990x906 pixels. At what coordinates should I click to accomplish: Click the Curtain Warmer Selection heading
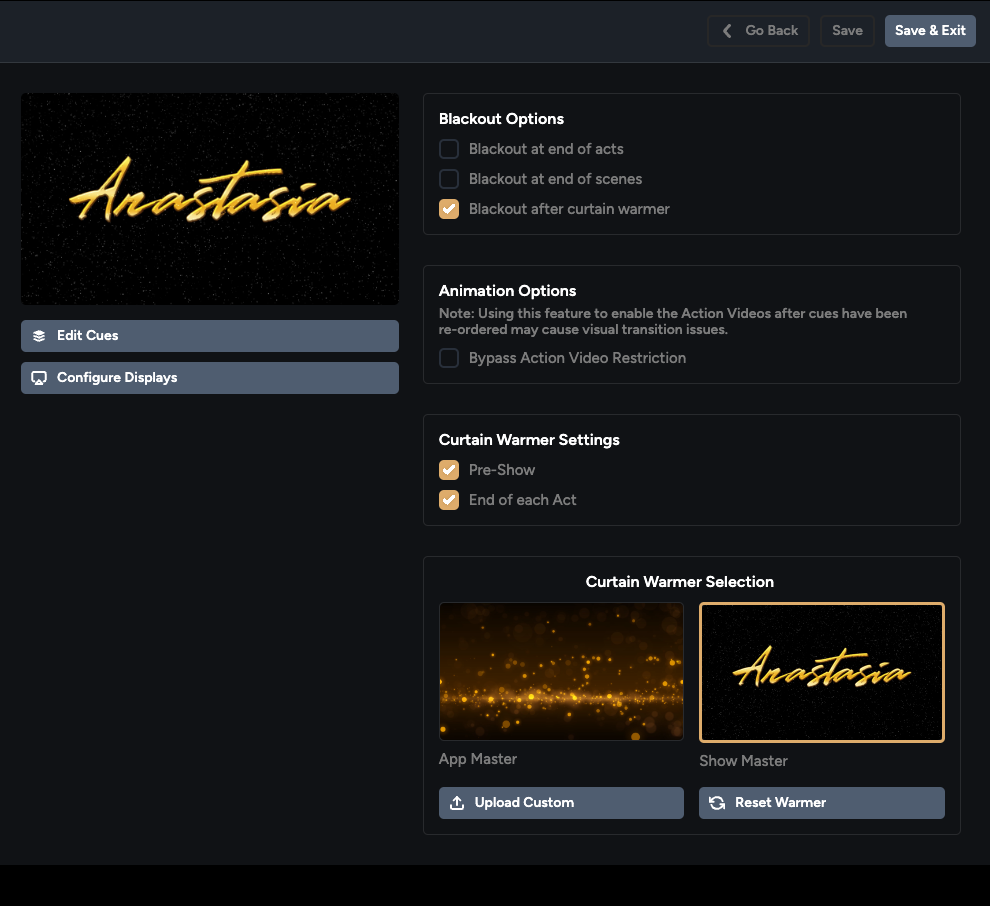(679, 581)
